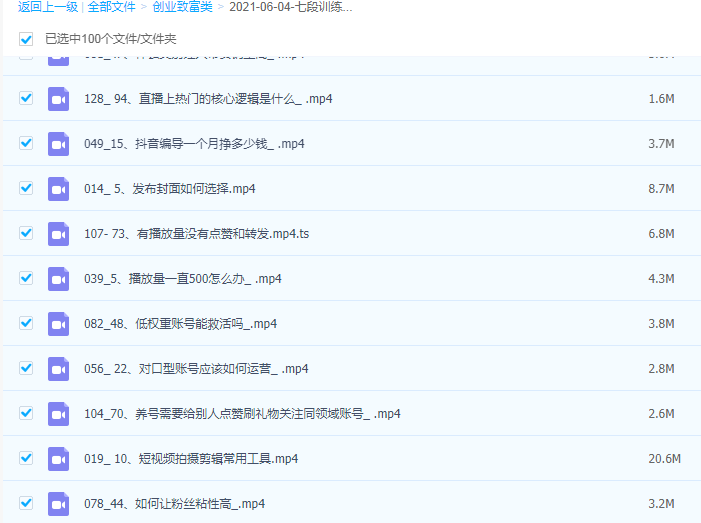The height and width of the screenshot is (523, 701).
Task: Click video icon for 082_48 低权重账号 file
Action: point(59,324)
